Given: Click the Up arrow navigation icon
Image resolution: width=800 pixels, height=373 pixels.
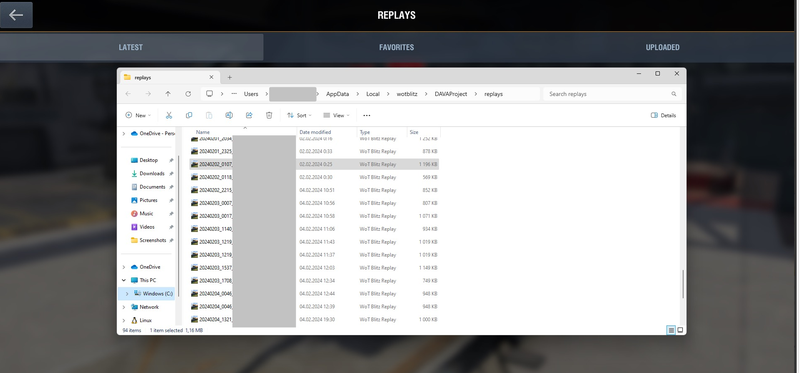Looking at the screenshot, I should tap(168, 94).
